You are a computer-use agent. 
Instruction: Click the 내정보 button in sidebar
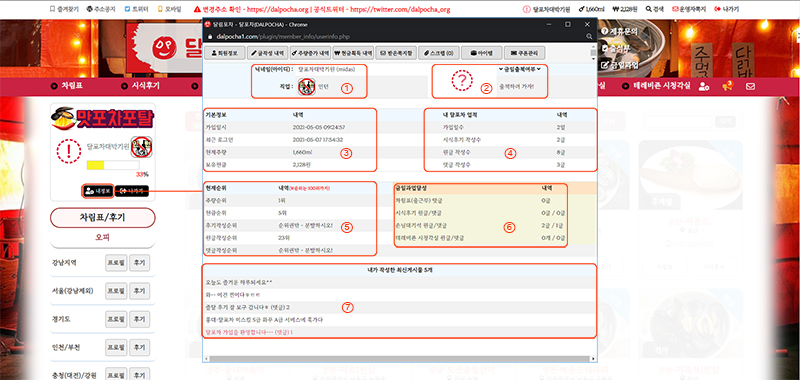(x=97, y=191)
